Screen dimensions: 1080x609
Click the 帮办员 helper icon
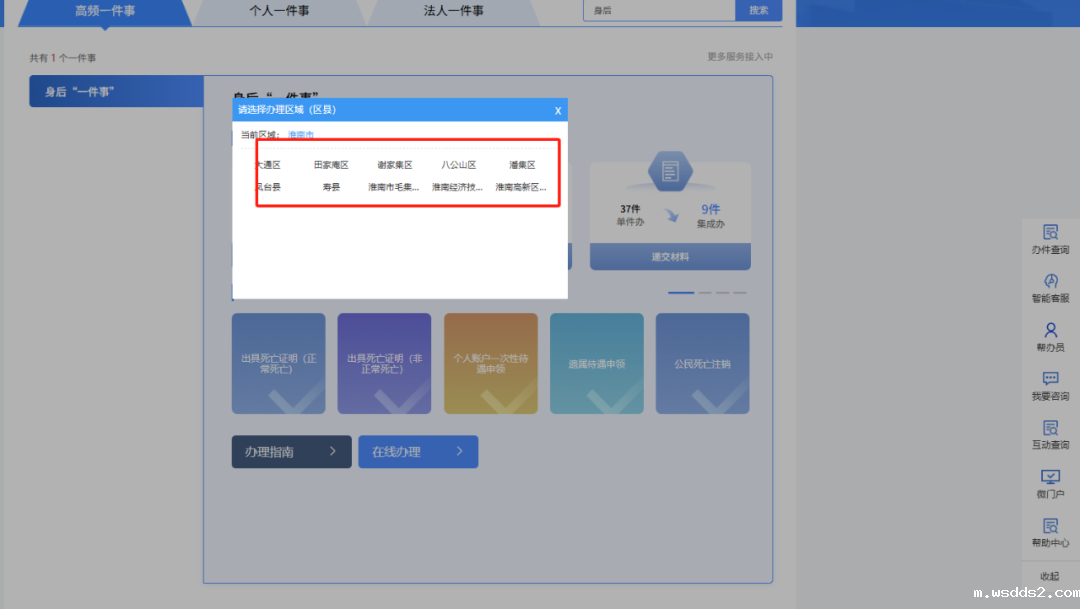[x=1050, y=336]
